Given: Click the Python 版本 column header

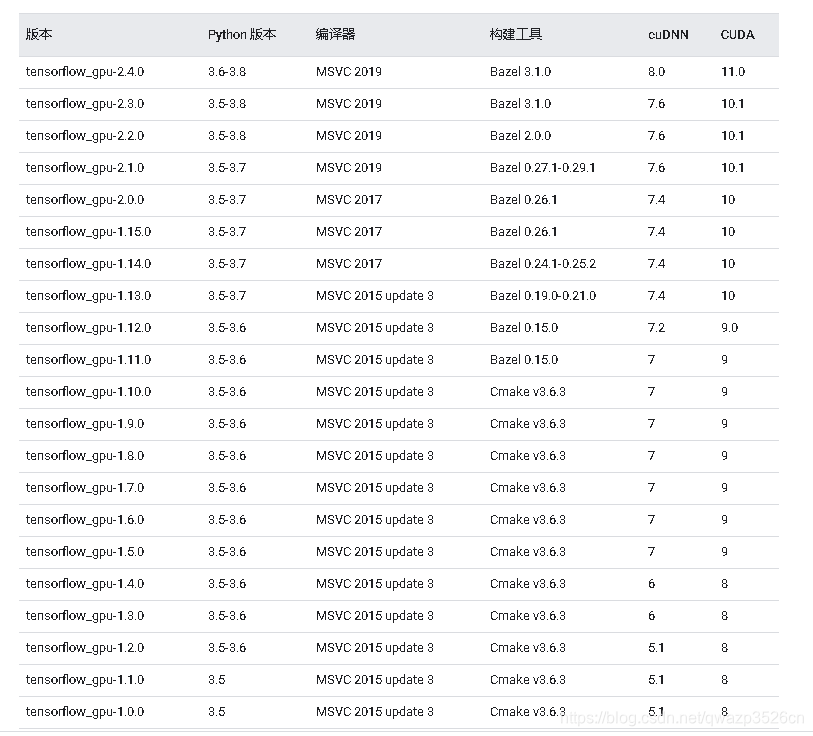Looking at the screenshot, I should [242, 35].
